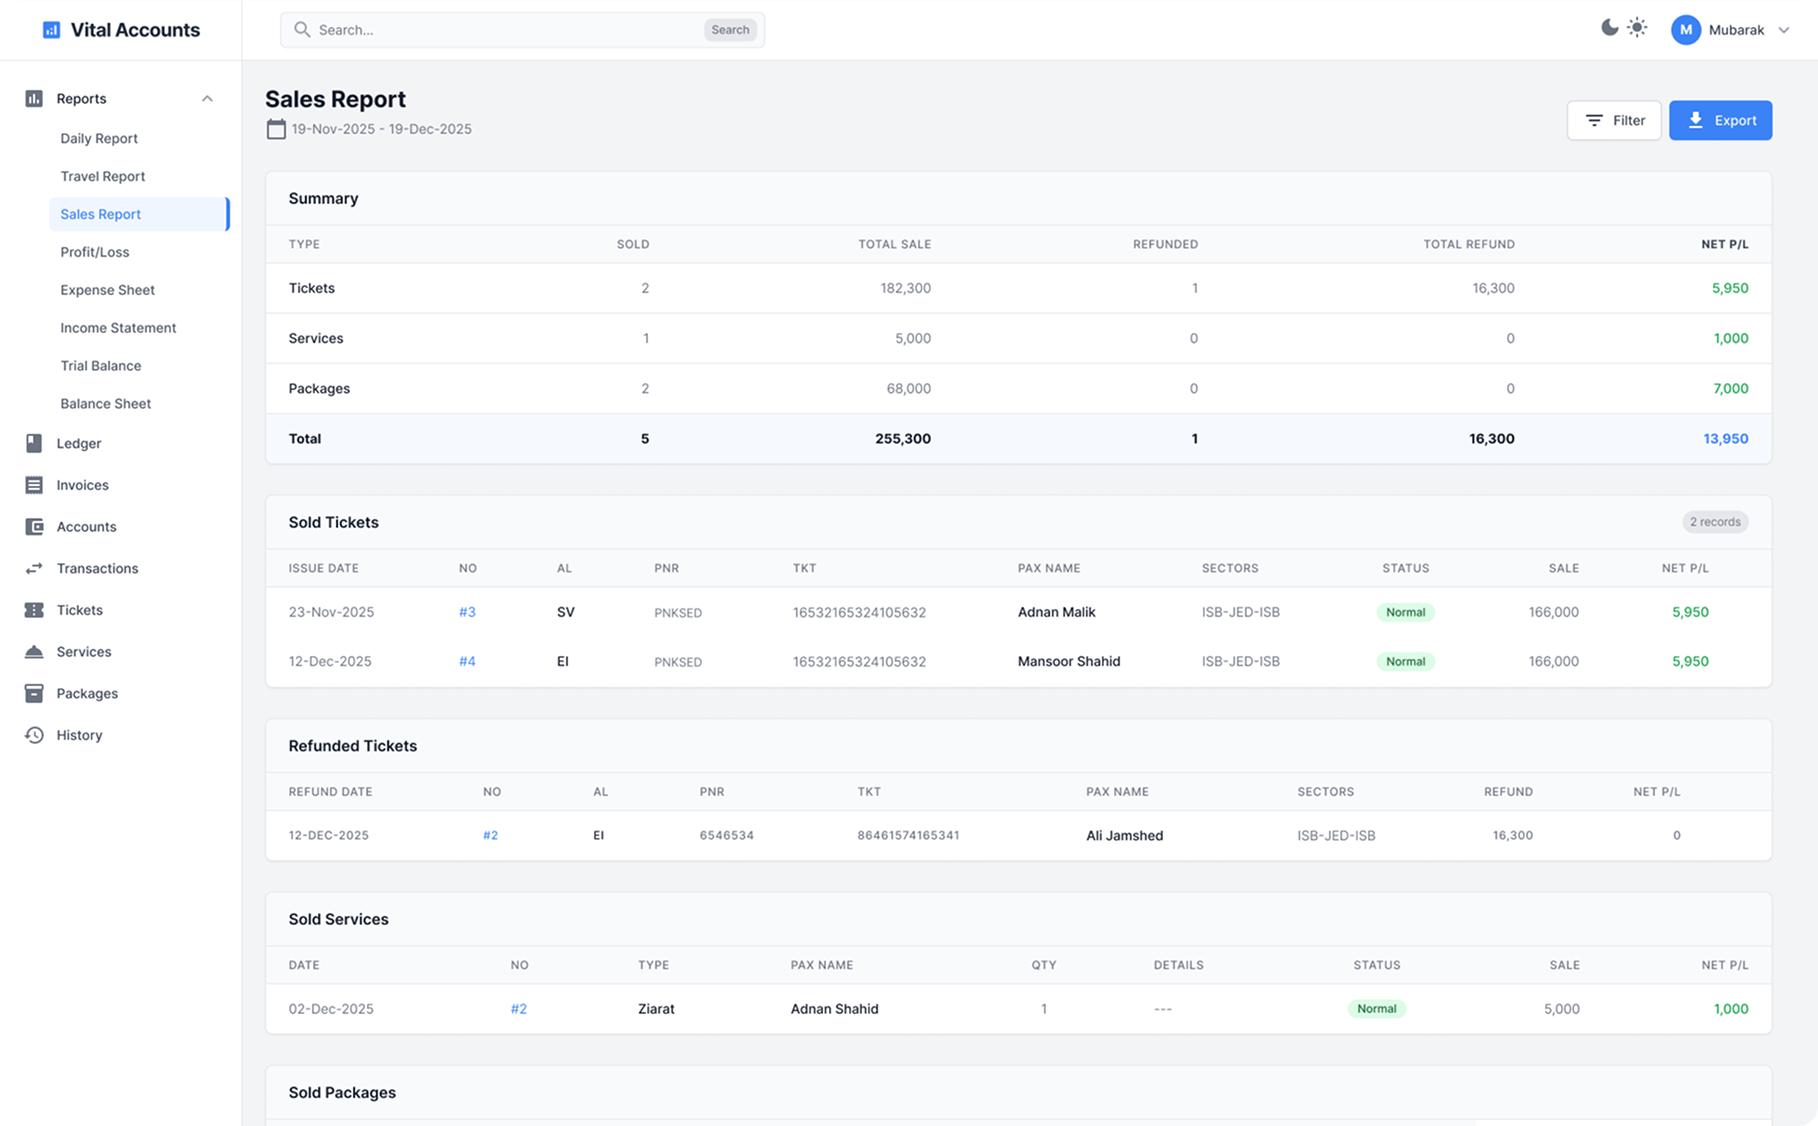The height and width of the screenshot is (1126, 1818).
Task: Open the Mubarak user dropdown
Action: (1730, 30)
